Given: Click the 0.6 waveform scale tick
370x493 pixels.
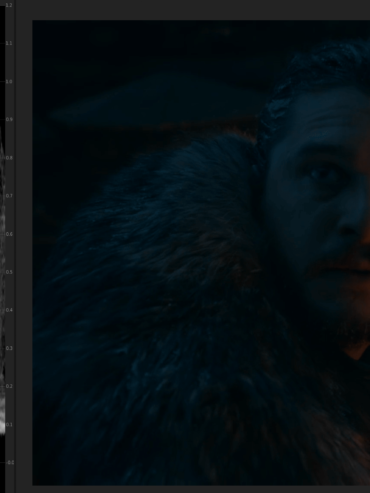Looking at the screenshot, I should pos(9,234).
